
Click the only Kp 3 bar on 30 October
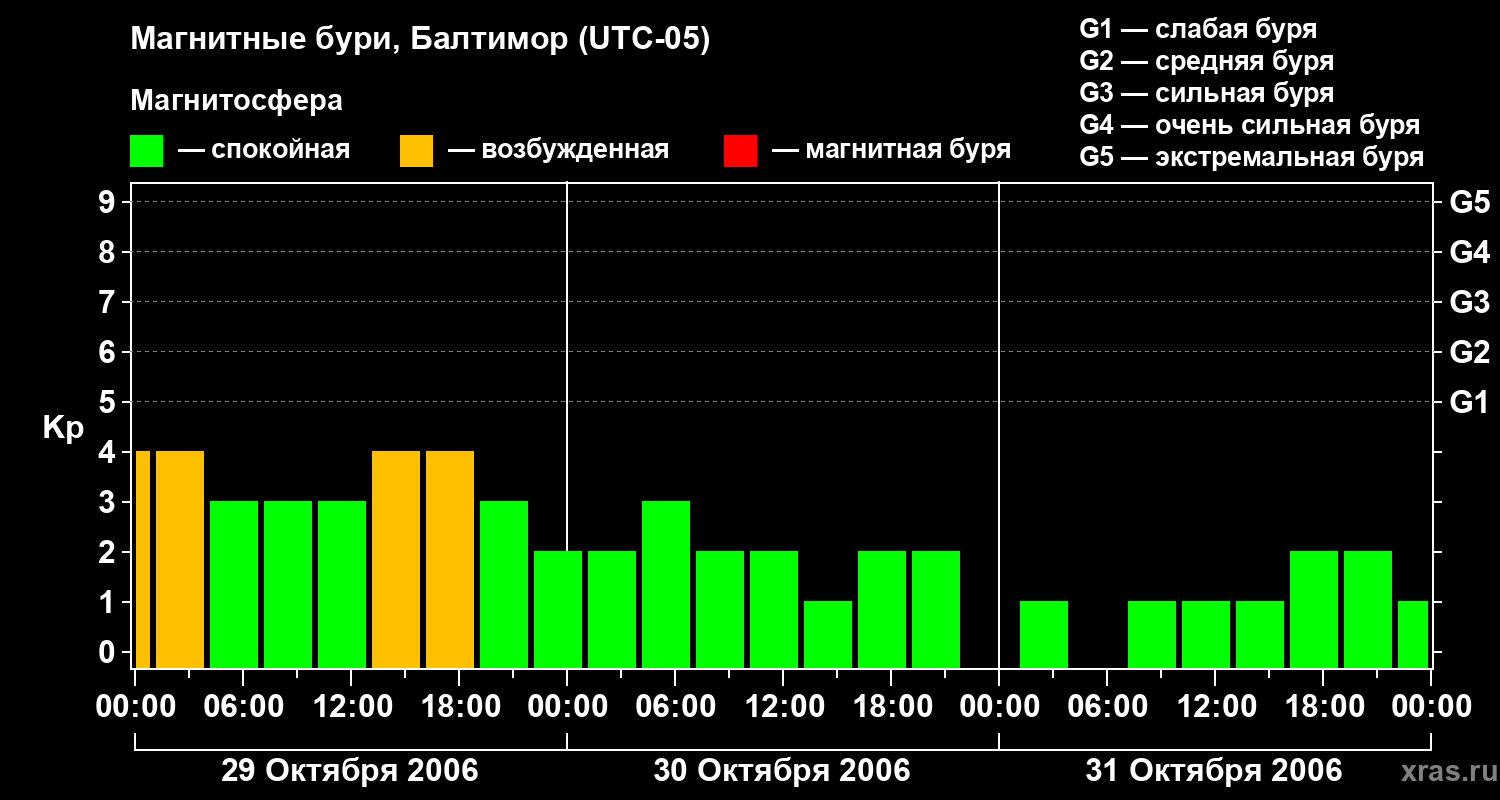pyautogui.click(x=666, y=584)
